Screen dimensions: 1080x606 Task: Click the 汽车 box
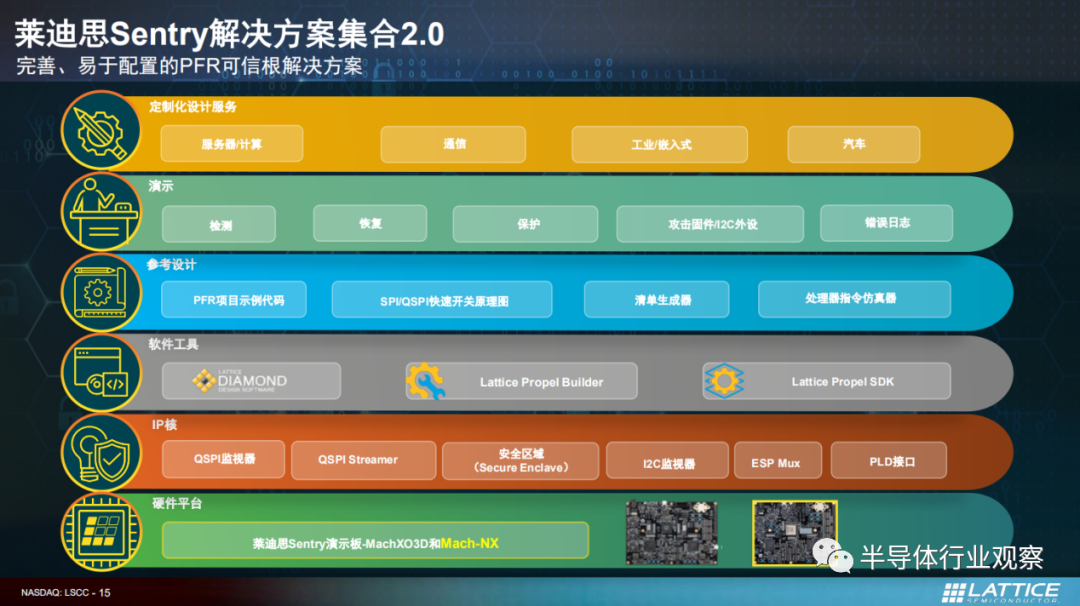(x=854, y=144)
